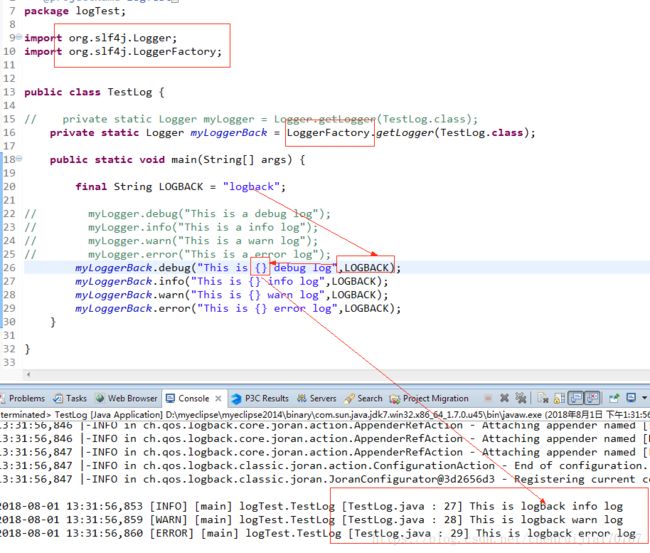Viewport: 650px width, 553px height.
Task: Click the console "[INFO]" log output line
Action: [x=311, y=506]
